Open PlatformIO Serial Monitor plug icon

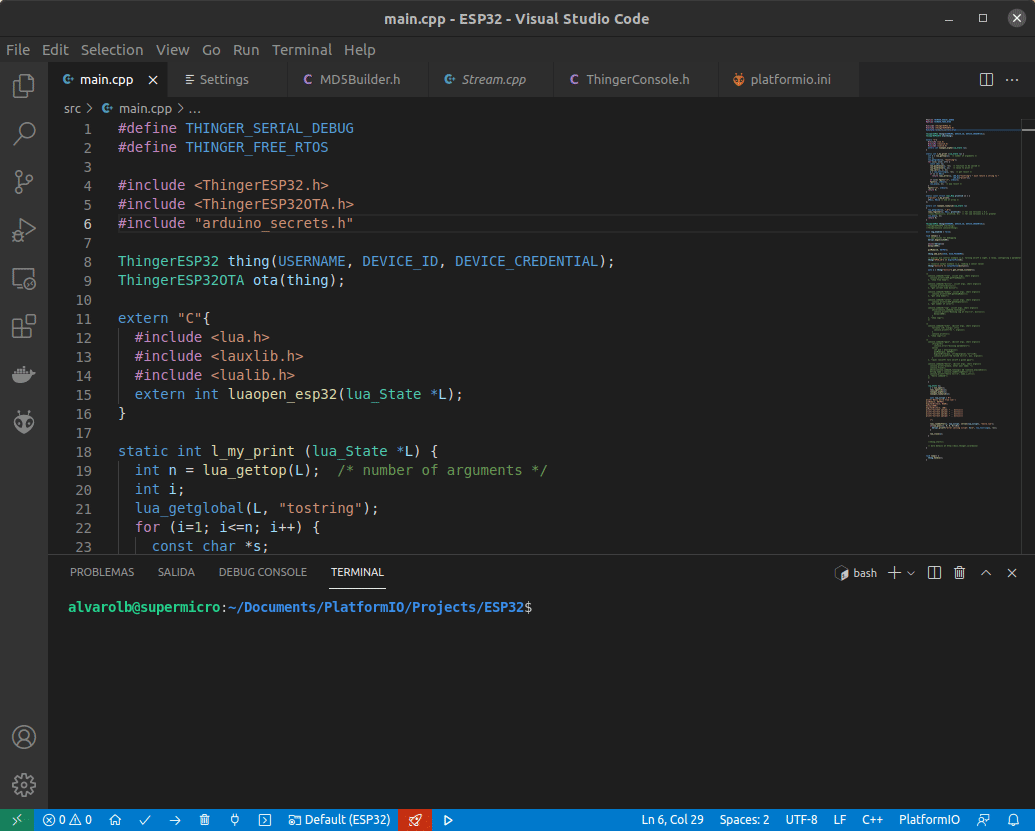click(234, 820)
